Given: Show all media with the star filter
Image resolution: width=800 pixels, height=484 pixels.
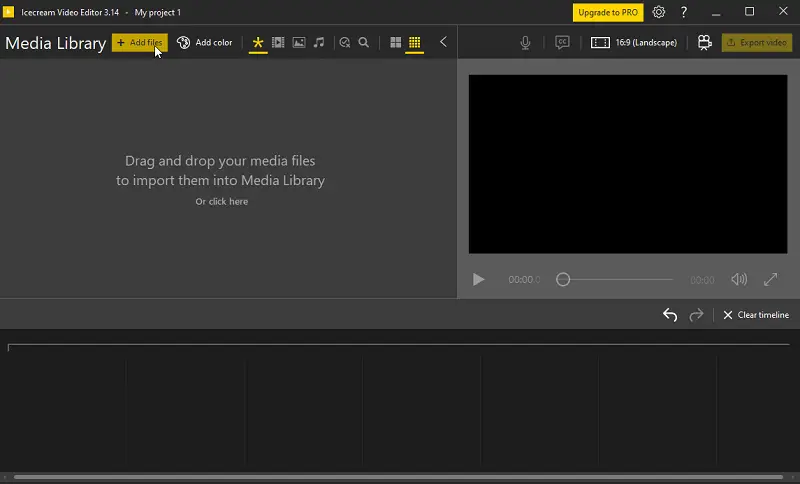Looking at the screenshot, I should [x=258, y=42].
